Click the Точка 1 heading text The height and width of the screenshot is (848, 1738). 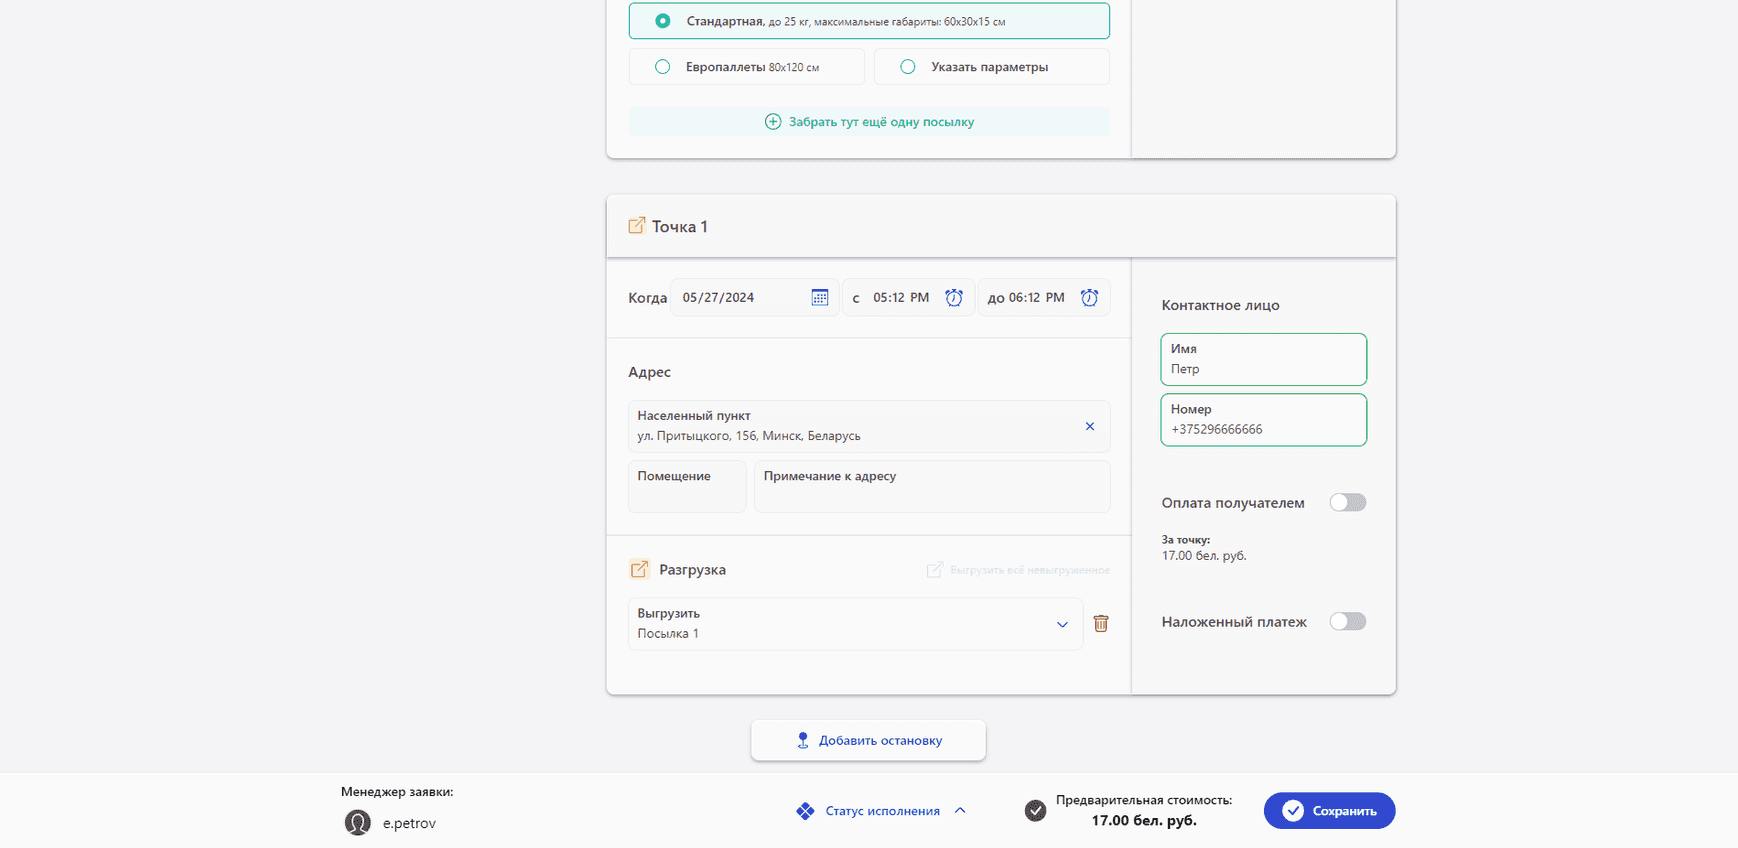(x=680, y=227)
